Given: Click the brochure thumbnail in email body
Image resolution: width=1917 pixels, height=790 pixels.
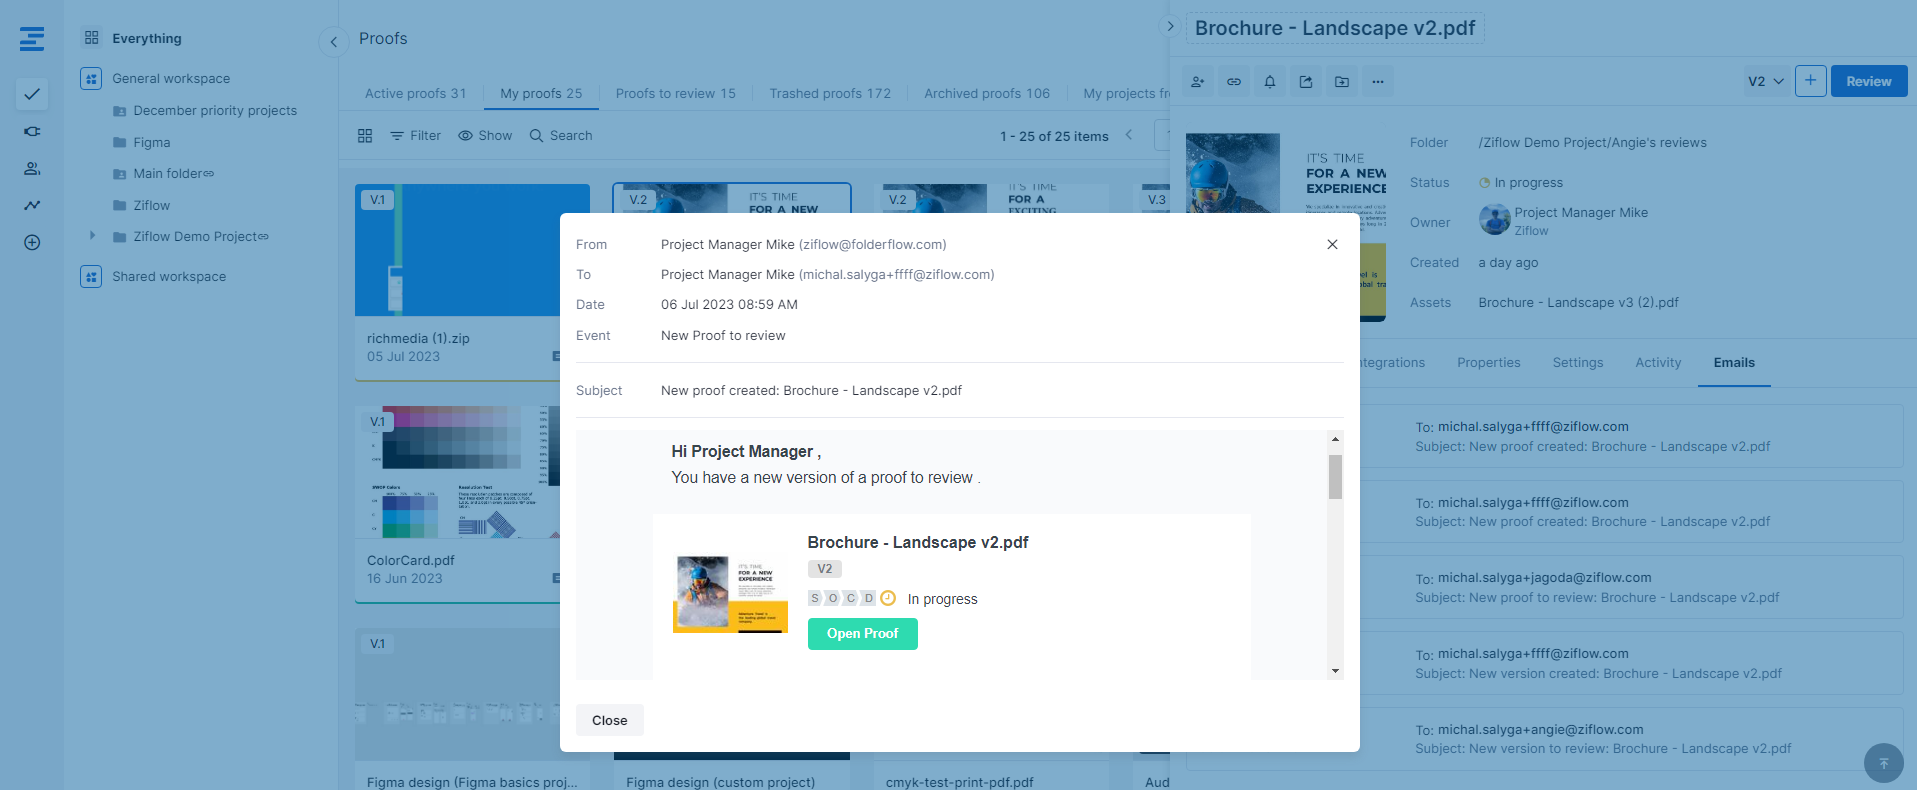Looking at the screenshot, I should coord(730,594).
